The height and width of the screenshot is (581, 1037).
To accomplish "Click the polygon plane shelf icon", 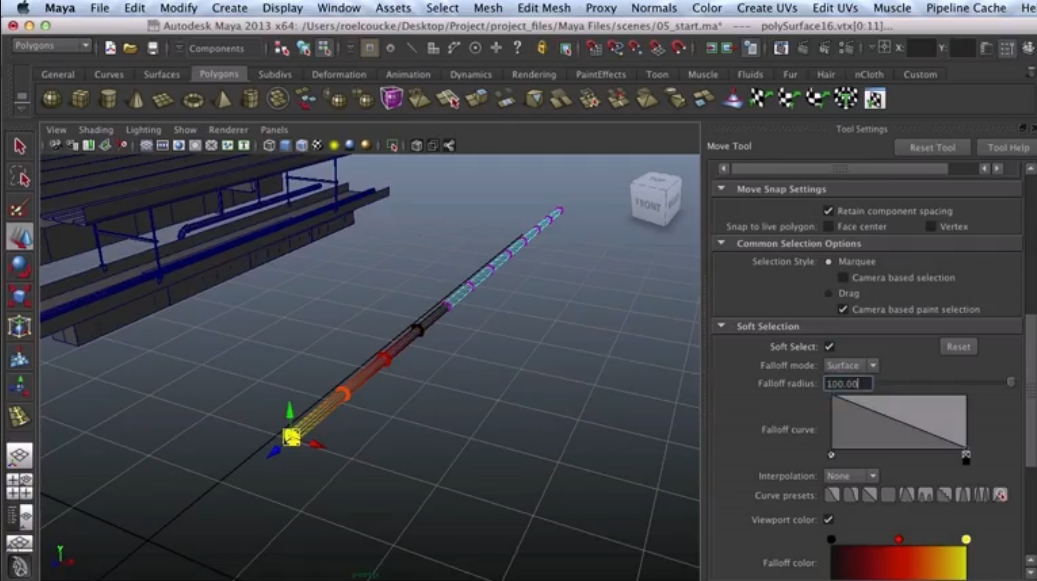I will pyautogui.click(x=163, y=99).
